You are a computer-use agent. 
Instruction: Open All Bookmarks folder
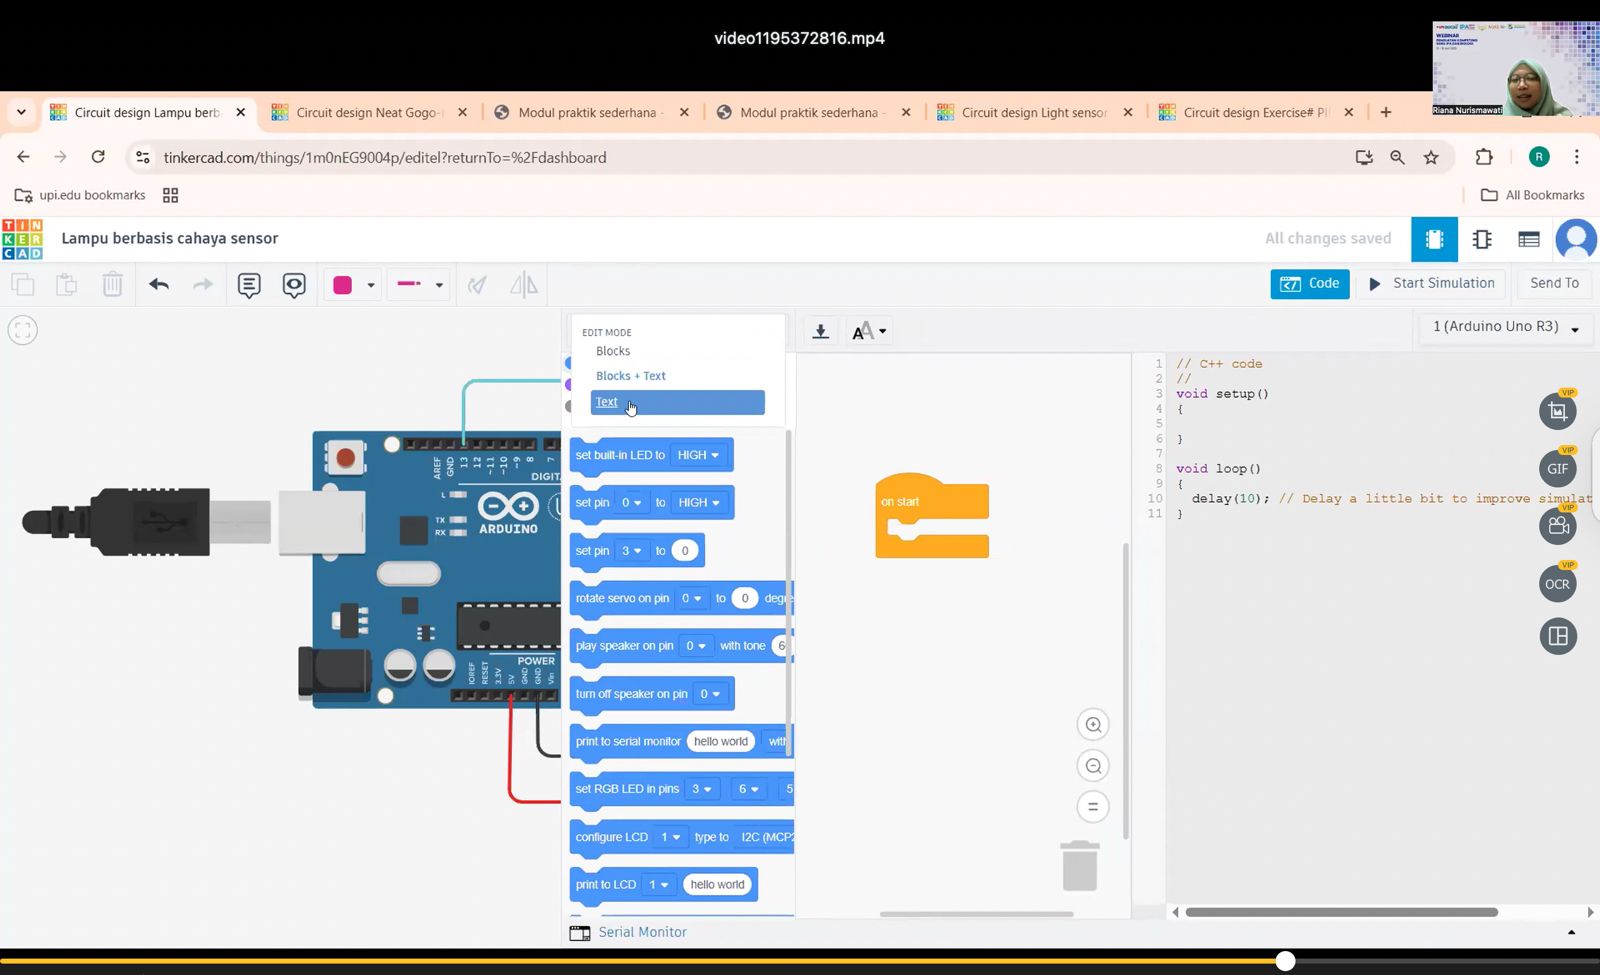[x=1532, y=195]
